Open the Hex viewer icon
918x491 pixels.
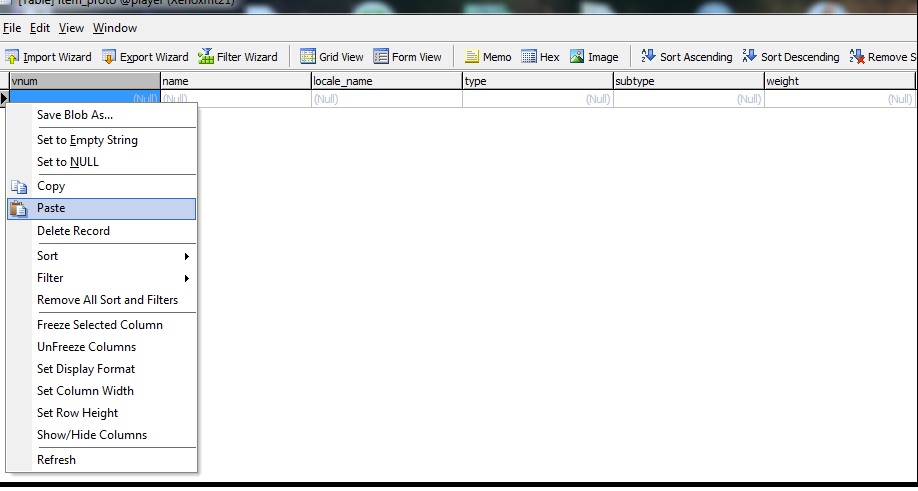(x=529, y=57)
